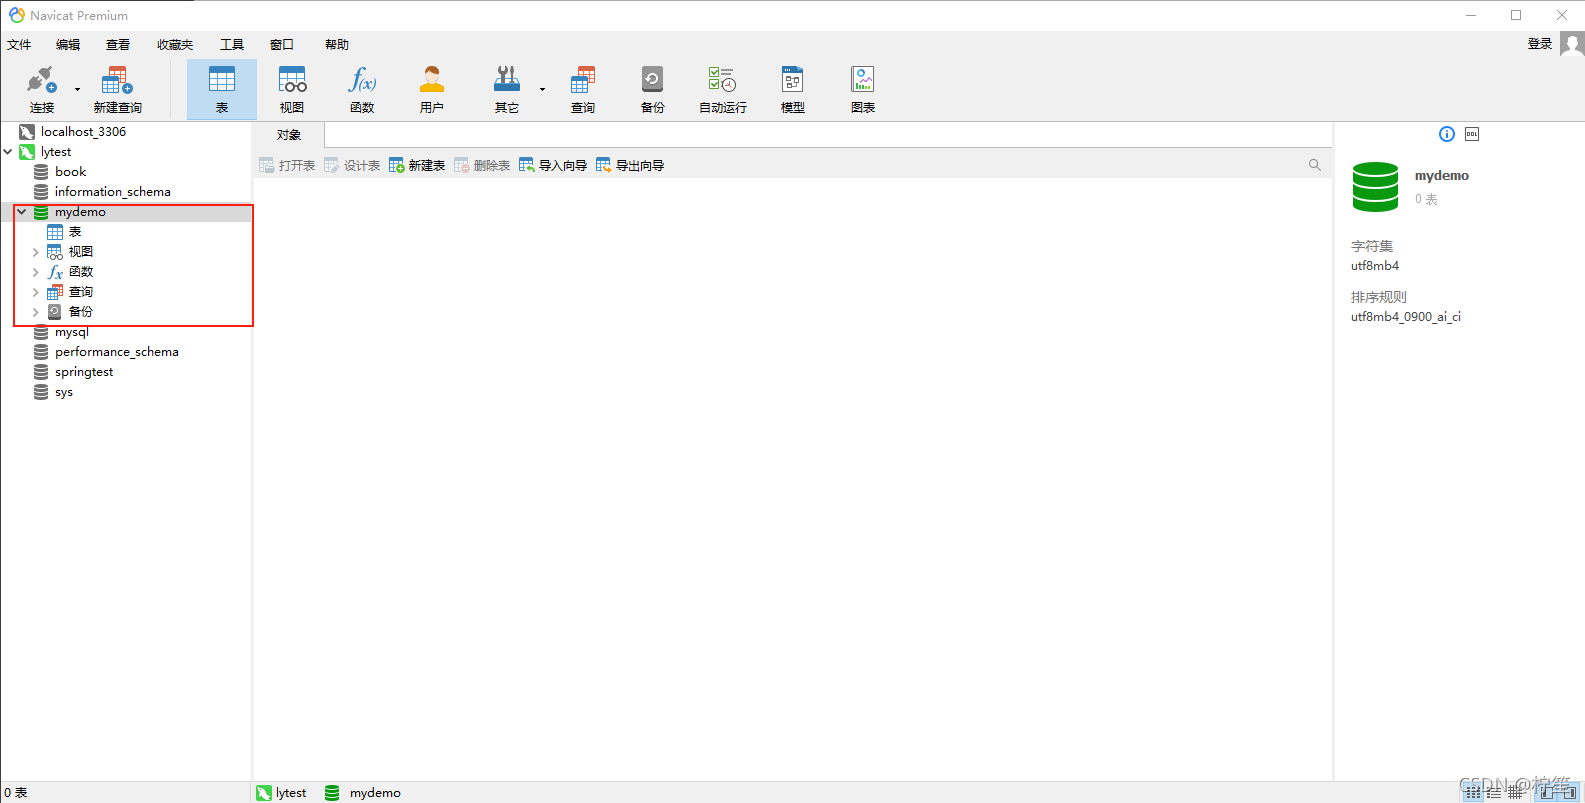Show the general info panel icon
Viewport: 1585px width, 803px height.
pos(1447,134)
